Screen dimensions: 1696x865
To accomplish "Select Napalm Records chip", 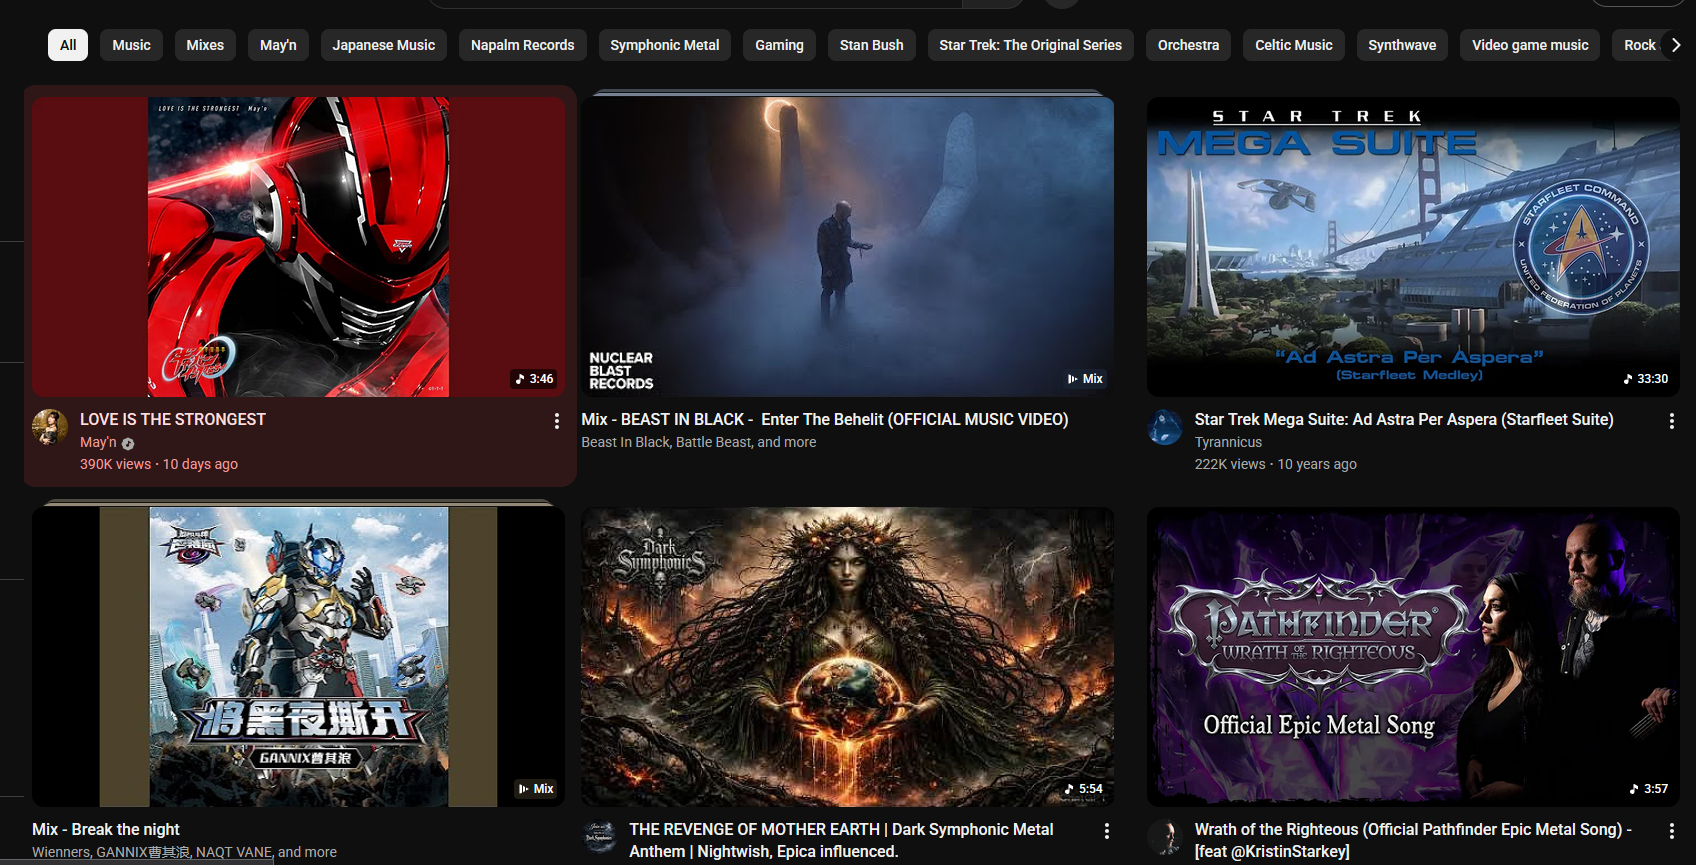I will tap(523, 45).
